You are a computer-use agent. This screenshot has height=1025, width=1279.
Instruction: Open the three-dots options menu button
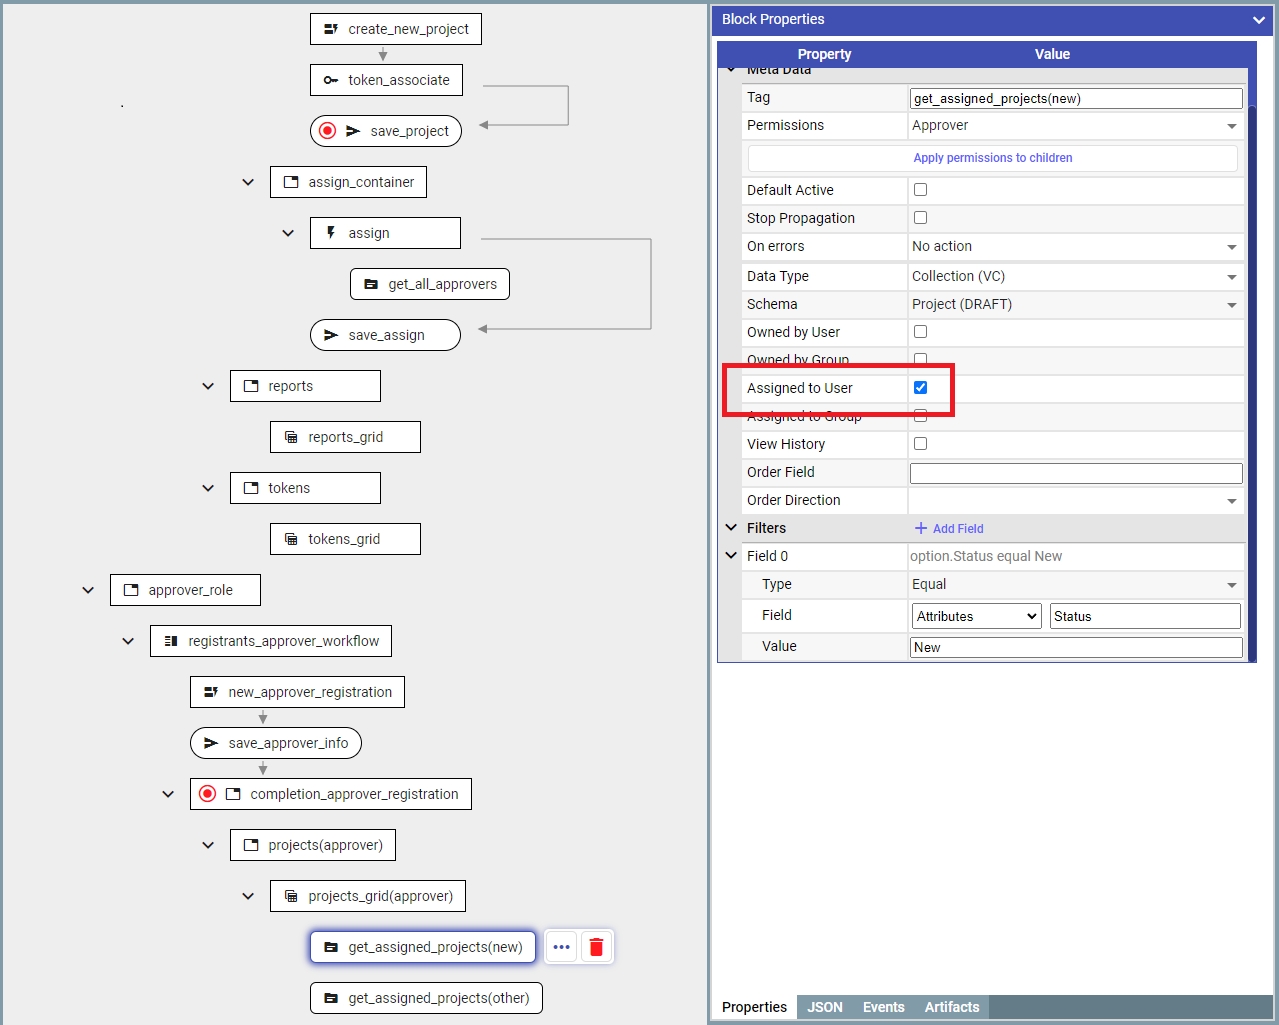point(561,947)
